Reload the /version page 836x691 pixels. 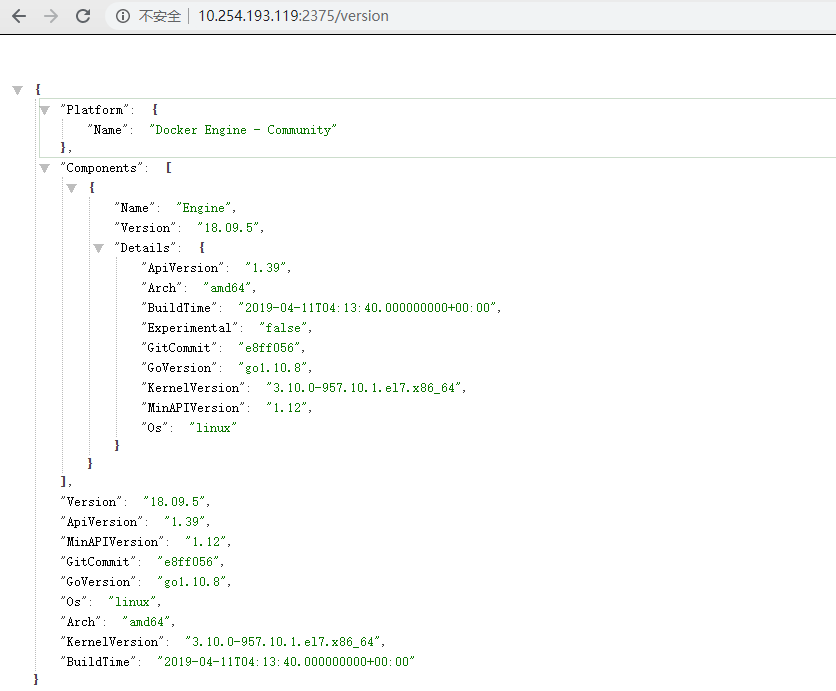click(x=83, y=16)
